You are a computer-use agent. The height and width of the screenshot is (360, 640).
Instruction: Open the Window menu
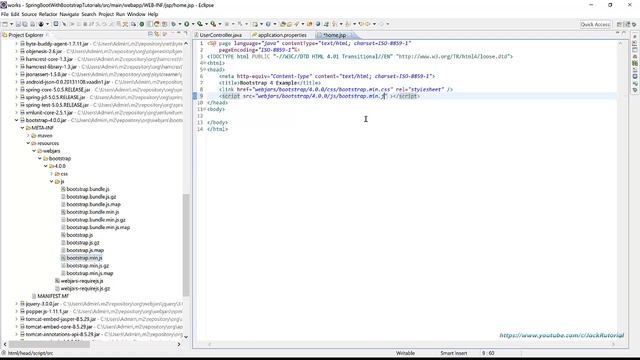[x=136, y=14]
